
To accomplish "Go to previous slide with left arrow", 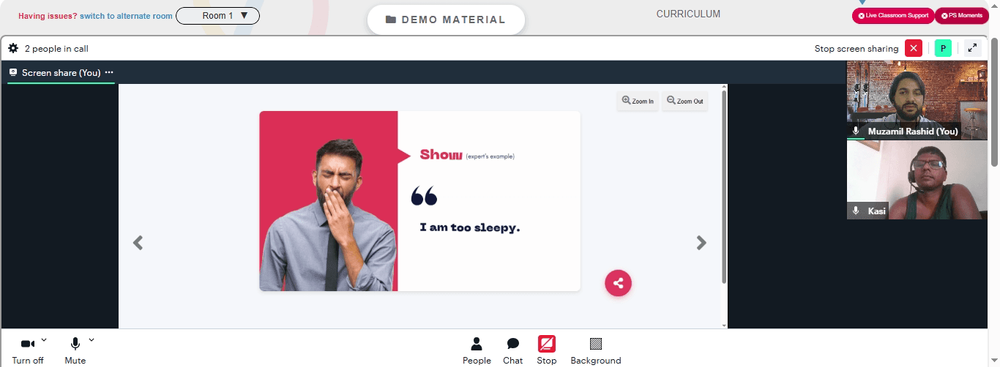I will [138, 243].
